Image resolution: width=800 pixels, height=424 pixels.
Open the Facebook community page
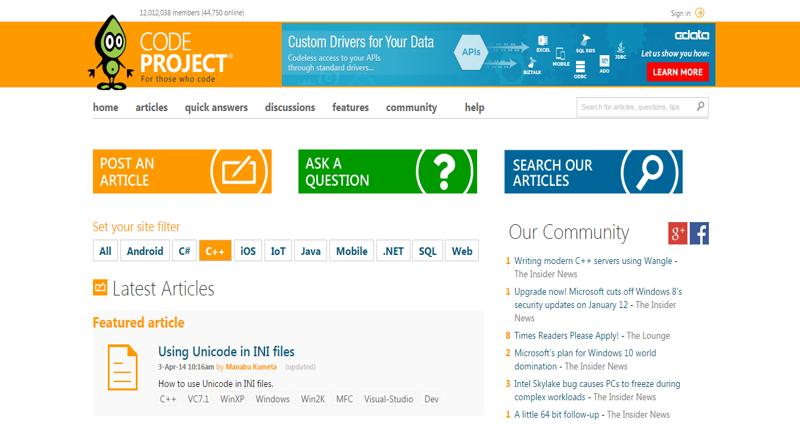coord(699,233)
